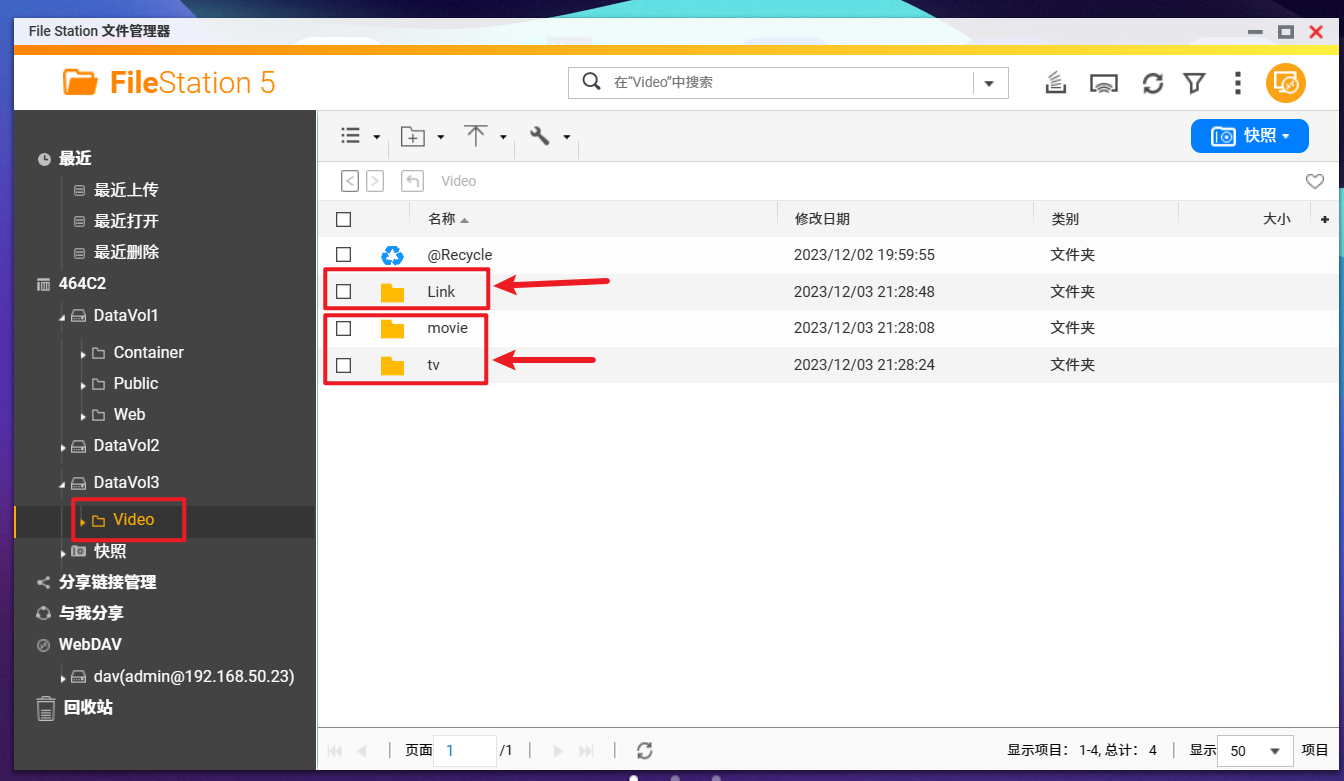Image resolution: width=1344 pixels, height=781 pixels.
Task: Expand the Container tree item
Action: 83,352
